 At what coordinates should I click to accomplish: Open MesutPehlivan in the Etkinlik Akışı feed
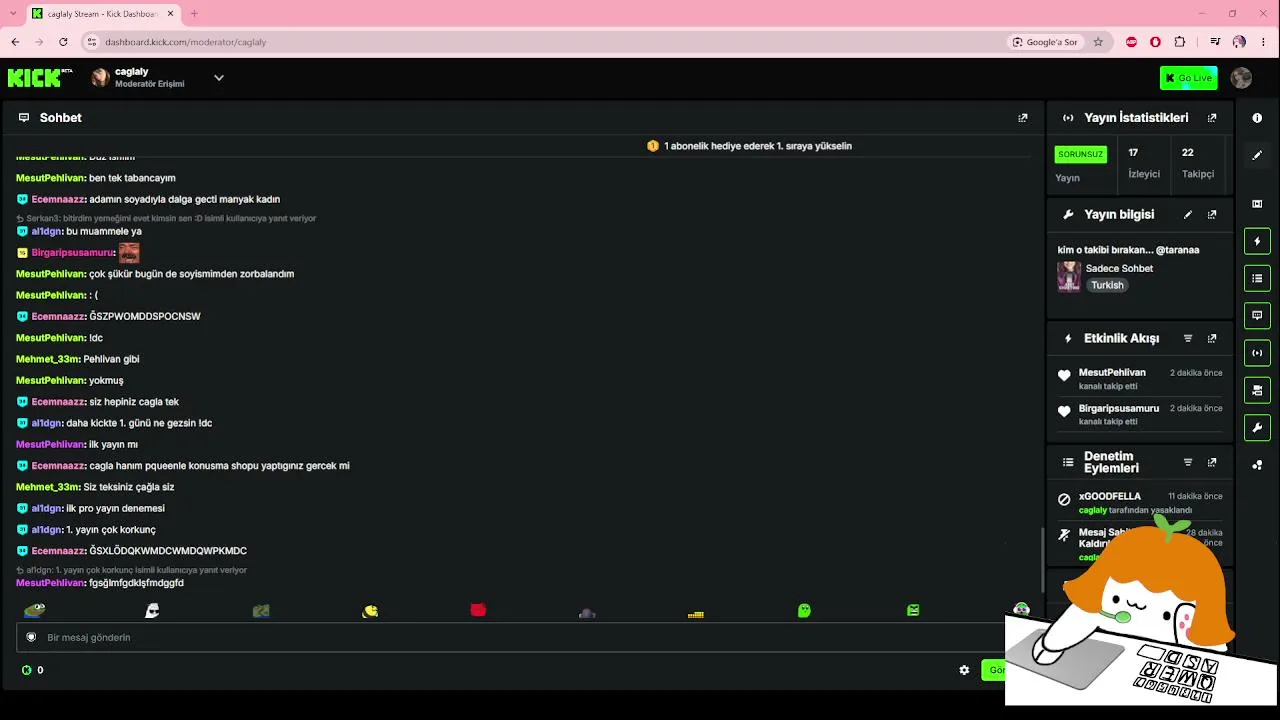1112,372
